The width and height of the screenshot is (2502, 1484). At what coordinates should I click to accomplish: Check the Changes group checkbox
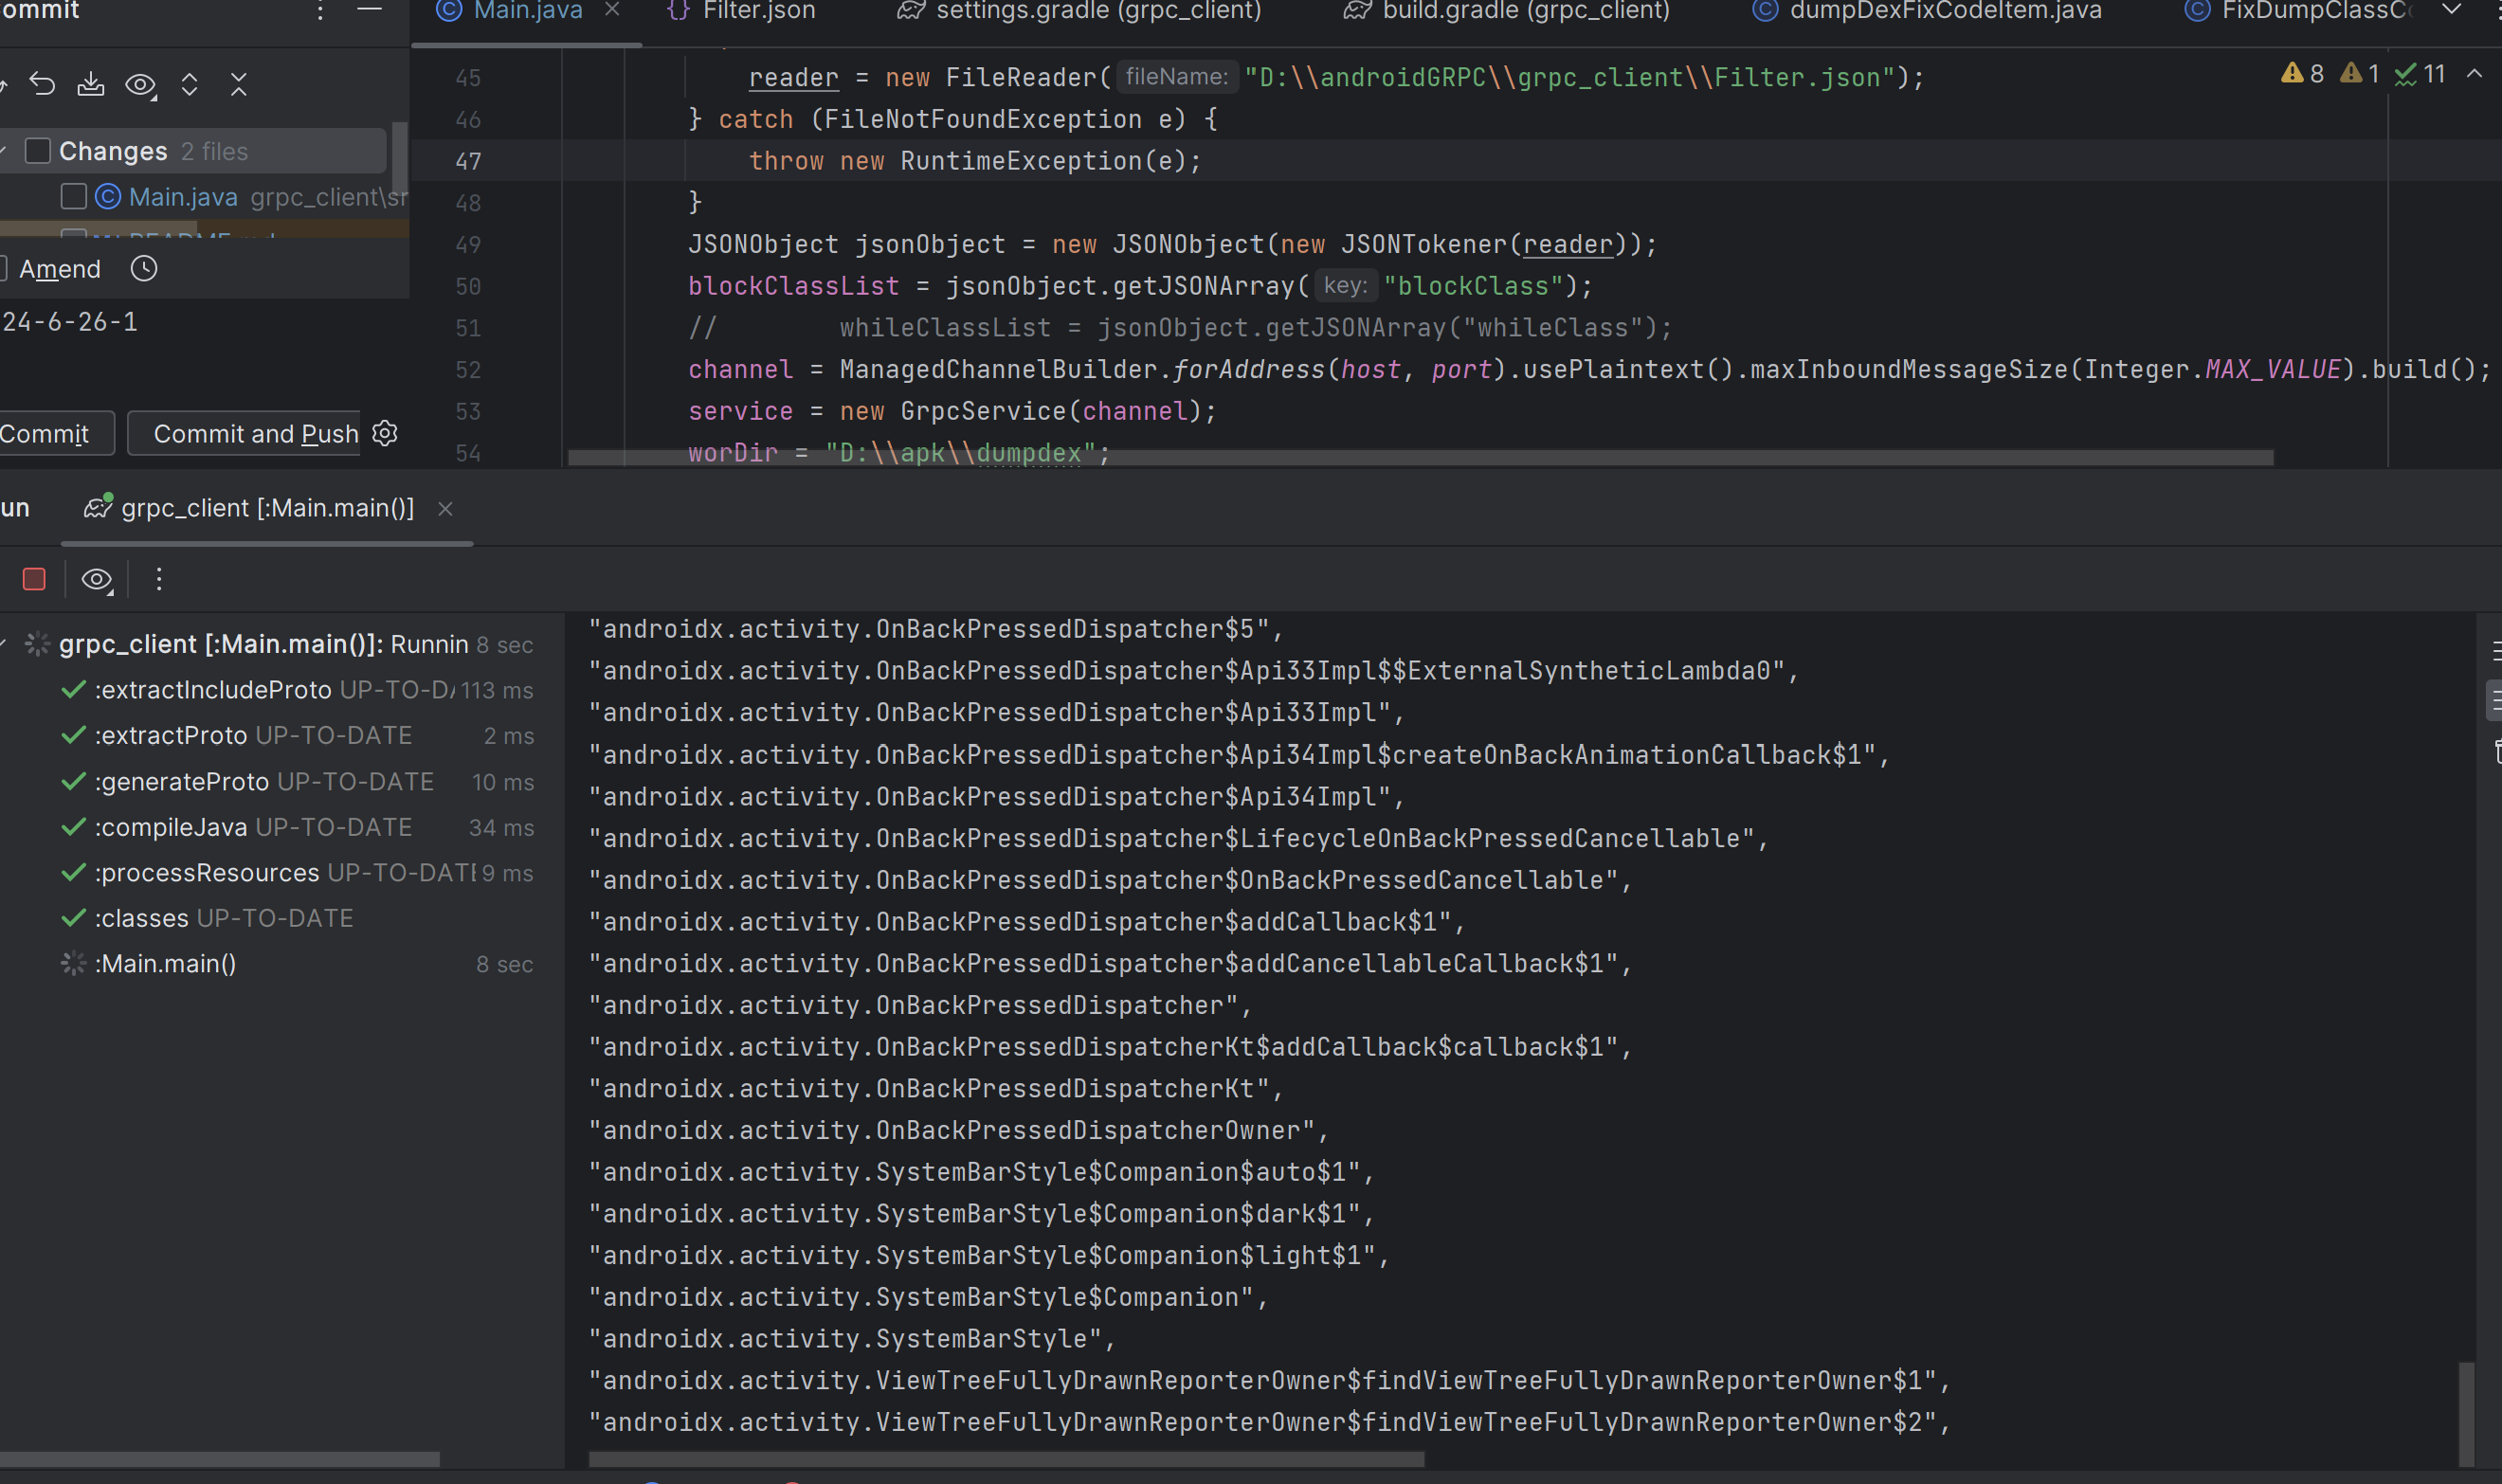38,151
